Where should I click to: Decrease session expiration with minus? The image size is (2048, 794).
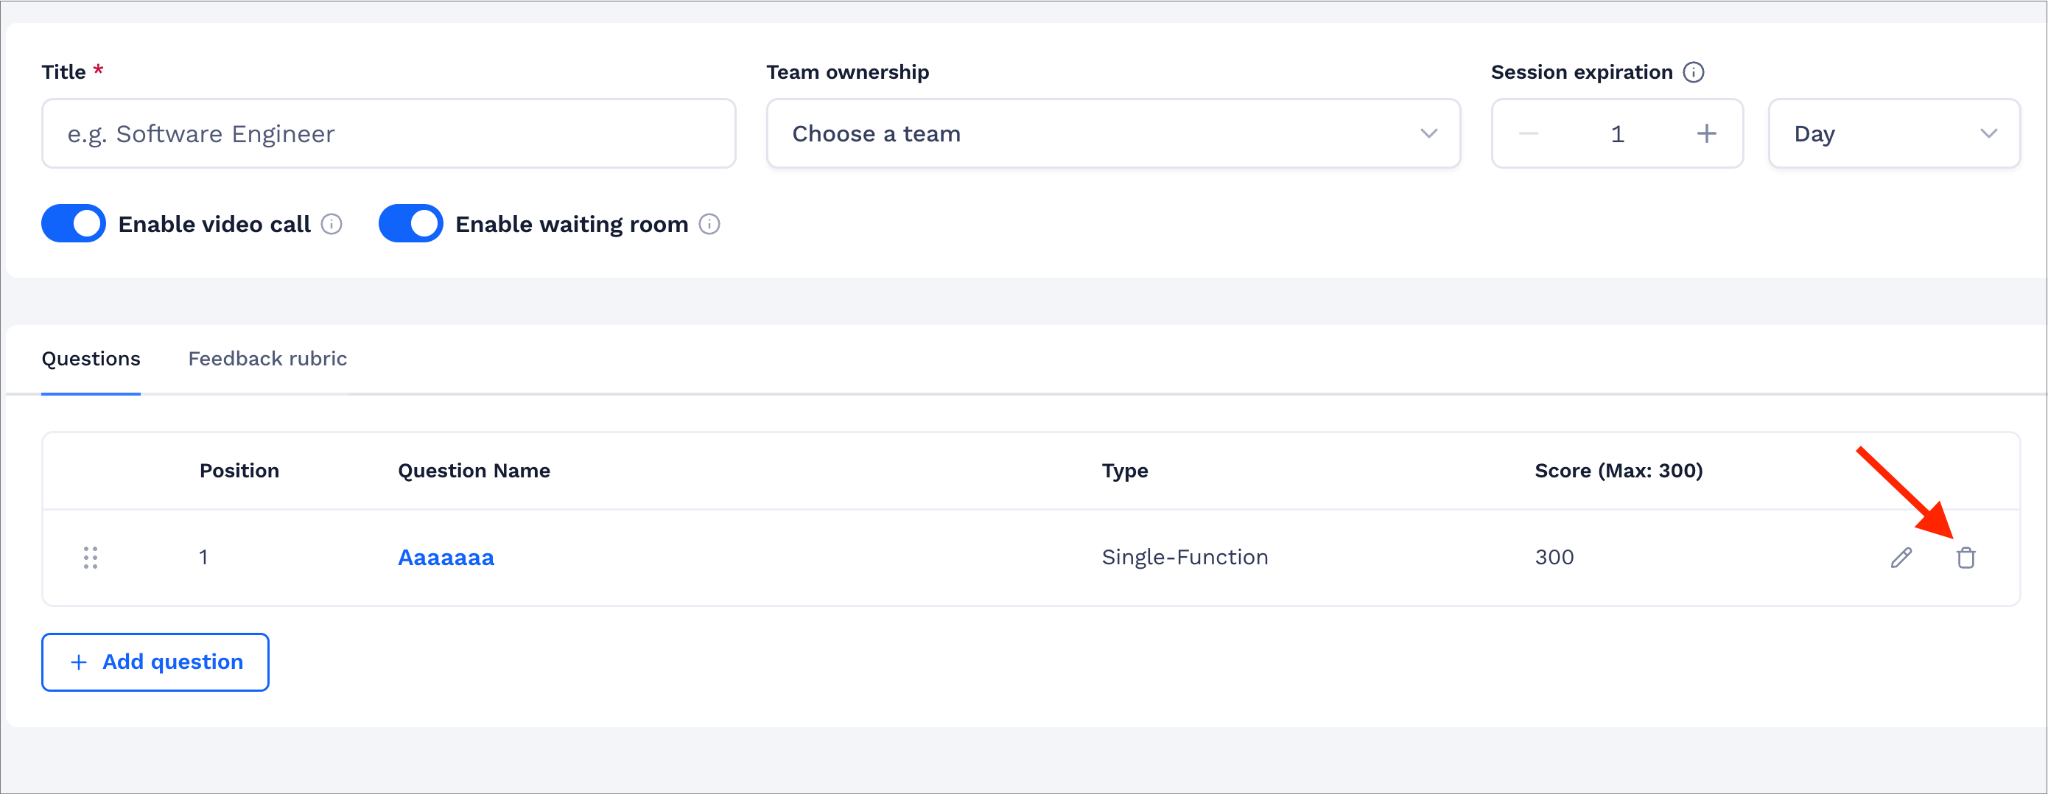click(1528, 133)
